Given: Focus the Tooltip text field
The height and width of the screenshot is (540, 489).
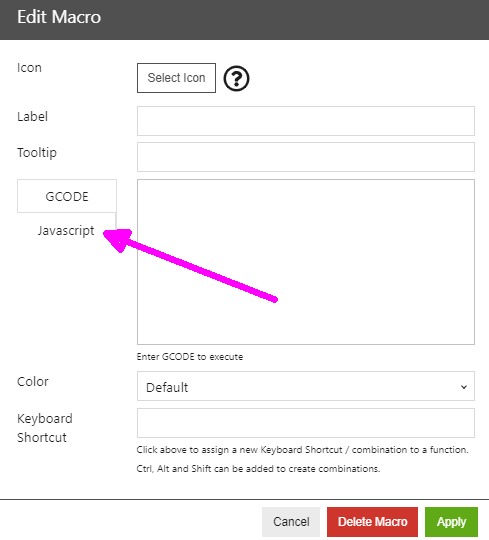Looking at the screenshot, I should (306, 157).
